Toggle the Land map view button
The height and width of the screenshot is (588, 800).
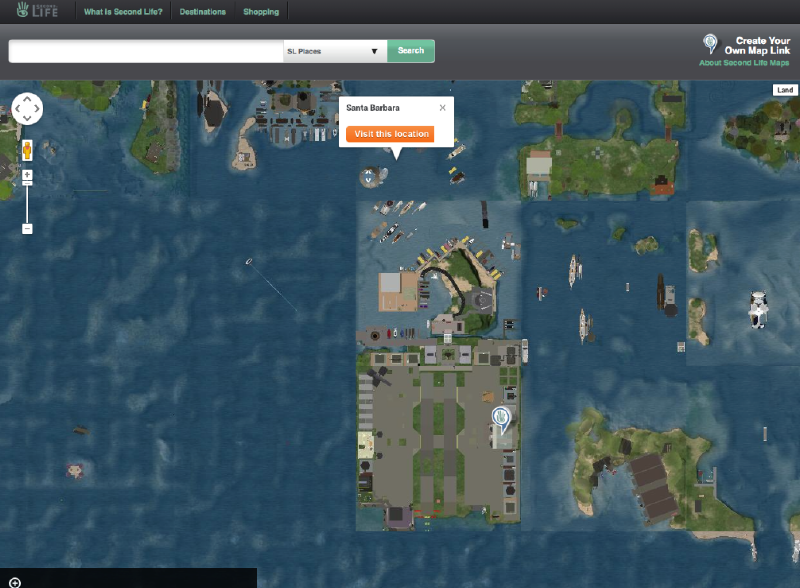point(785,90)
